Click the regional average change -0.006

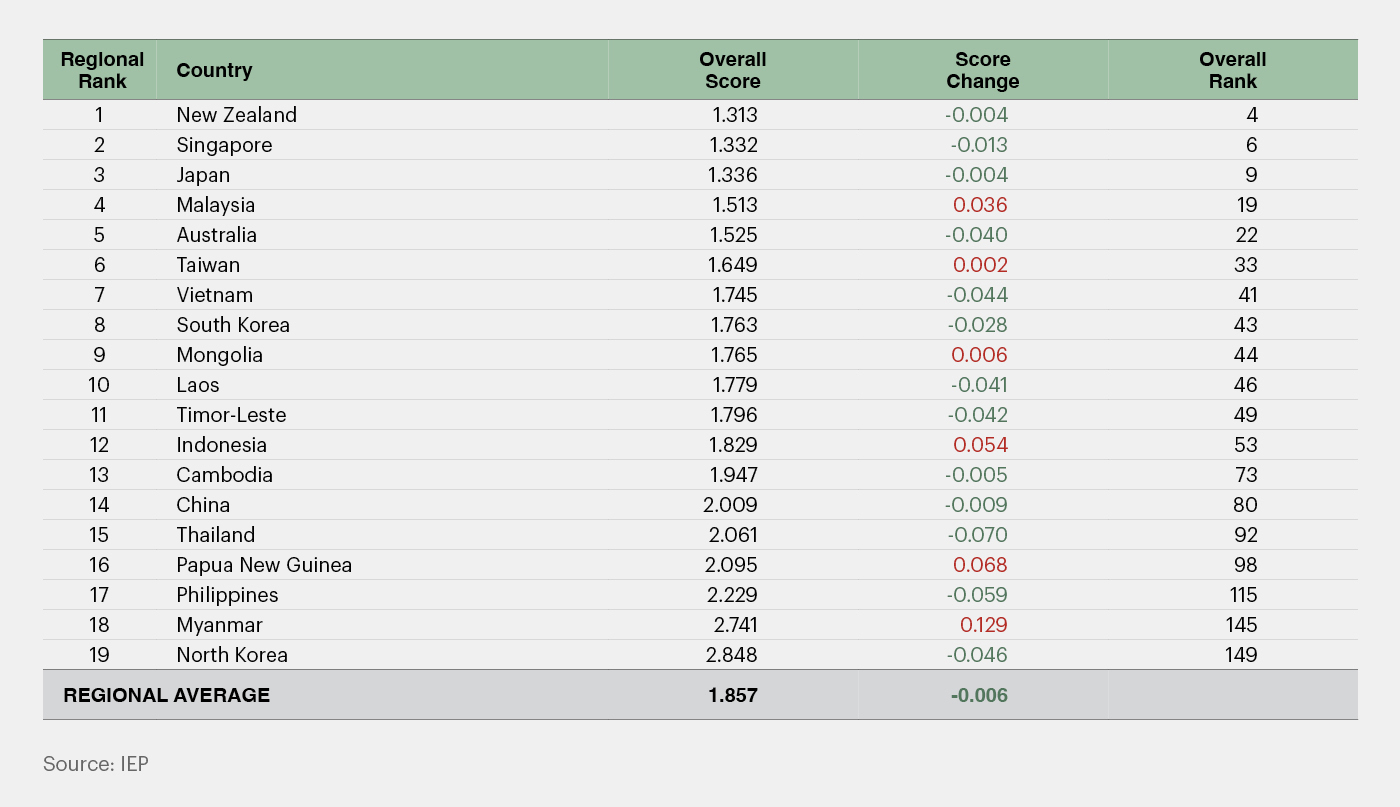(x=979, y=695)
